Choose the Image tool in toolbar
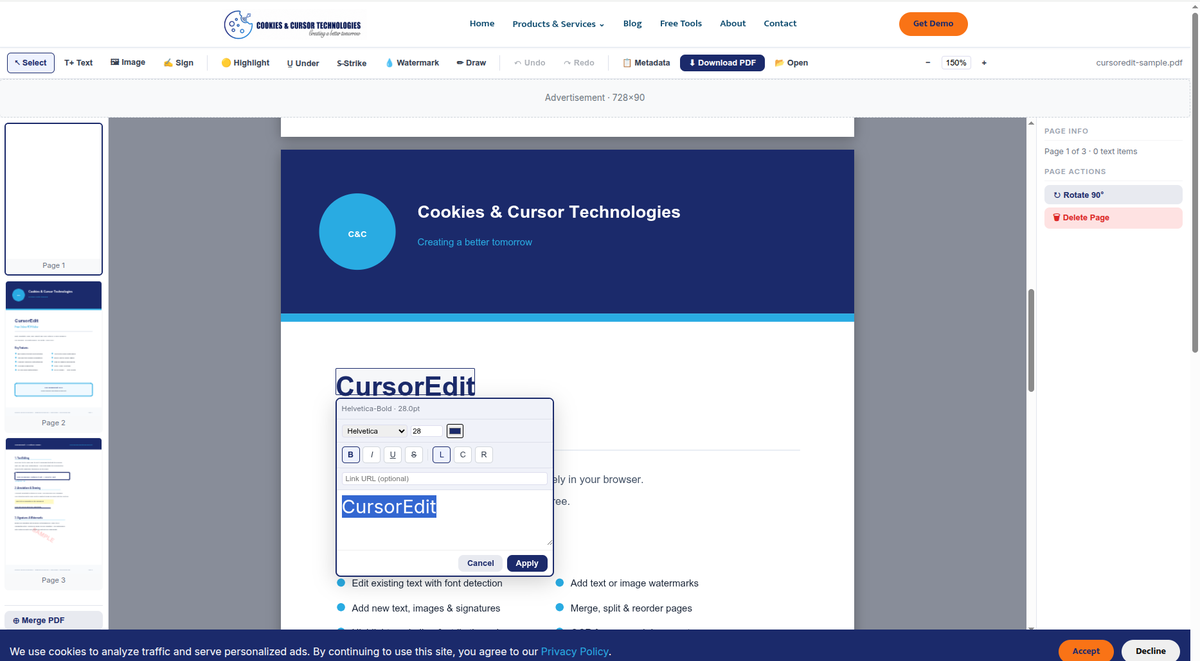The height and width of the screenshot is (661, 1200). (128, 63)
